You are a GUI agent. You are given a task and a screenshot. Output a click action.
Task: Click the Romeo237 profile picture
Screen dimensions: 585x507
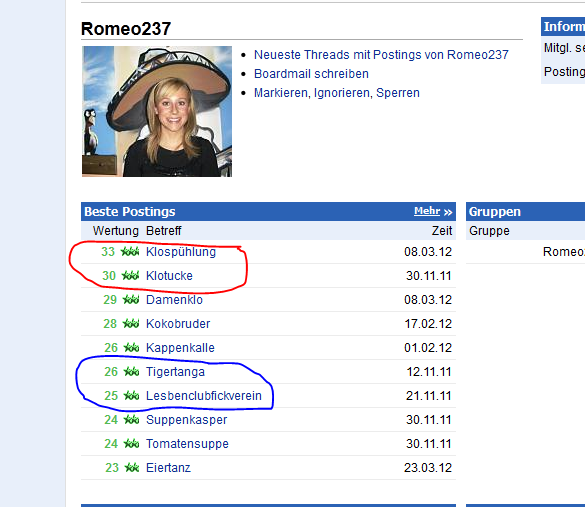point(157,111)
